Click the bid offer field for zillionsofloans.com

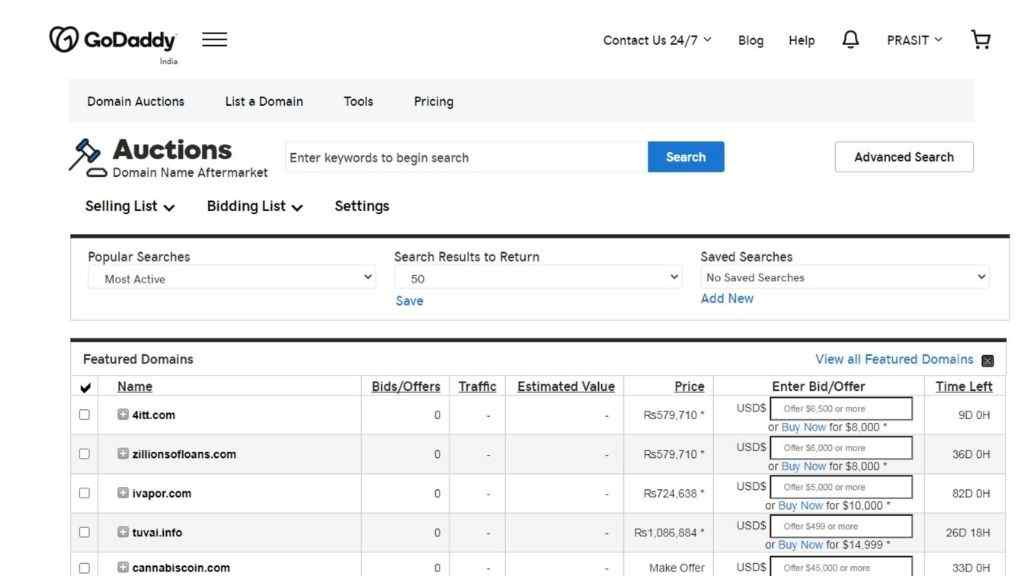[x=841, y=448]
